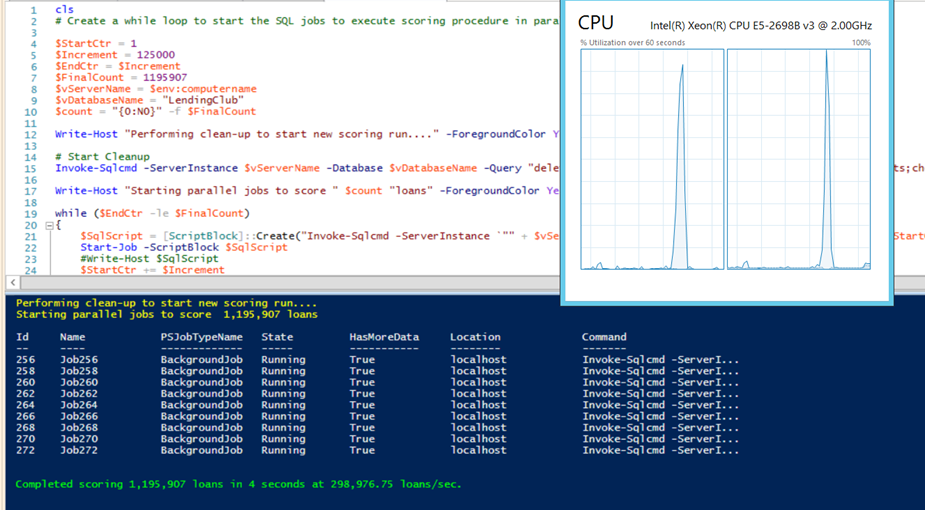Image resolution: width=925 pixels, height=510 pixels.
Task: Click Write-Host 'Starting parallel jobs' on line 17
Action: pos(307,190)
